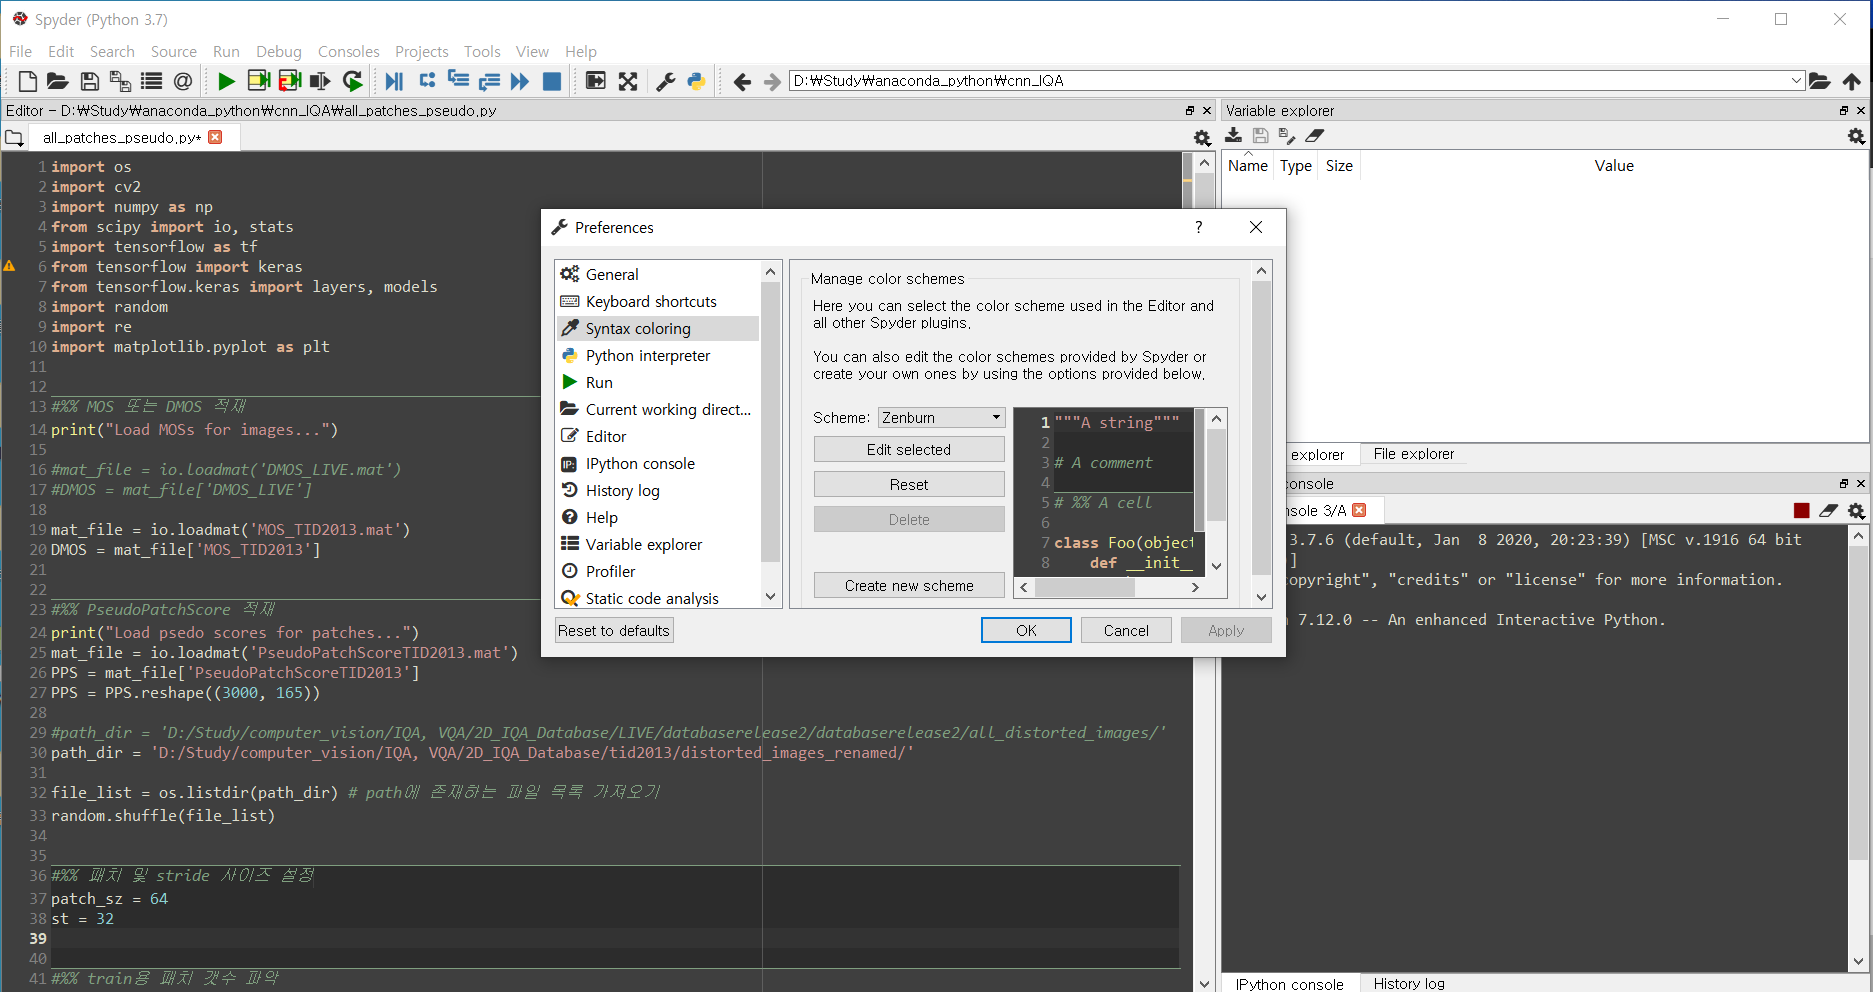
Task: Select Profiler in Preferences list
Action: pos(657,571)
